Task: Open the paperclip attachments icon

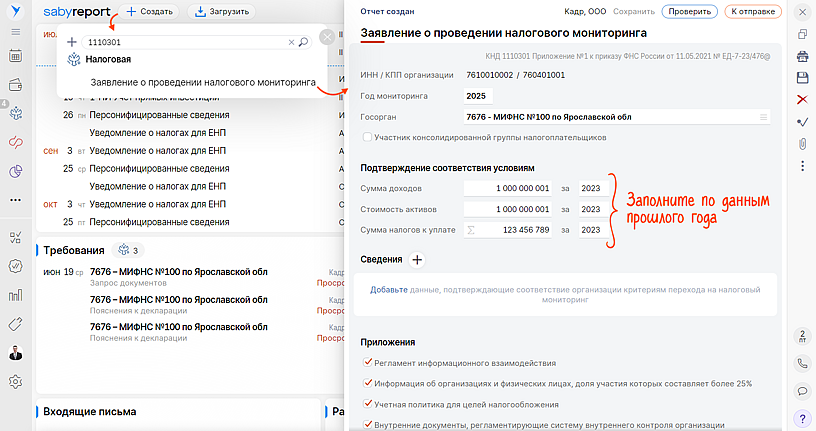Action: pyautogui.click(x=802, y=143)
